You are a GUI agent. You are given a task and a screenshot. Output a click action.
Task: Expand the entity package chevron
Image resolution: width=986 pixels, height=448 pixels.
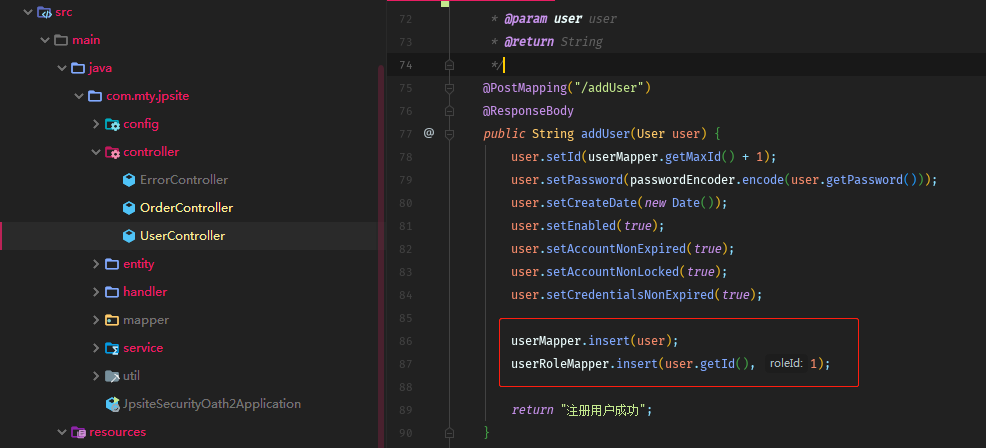pyautogui.click(x=96, y=264)
